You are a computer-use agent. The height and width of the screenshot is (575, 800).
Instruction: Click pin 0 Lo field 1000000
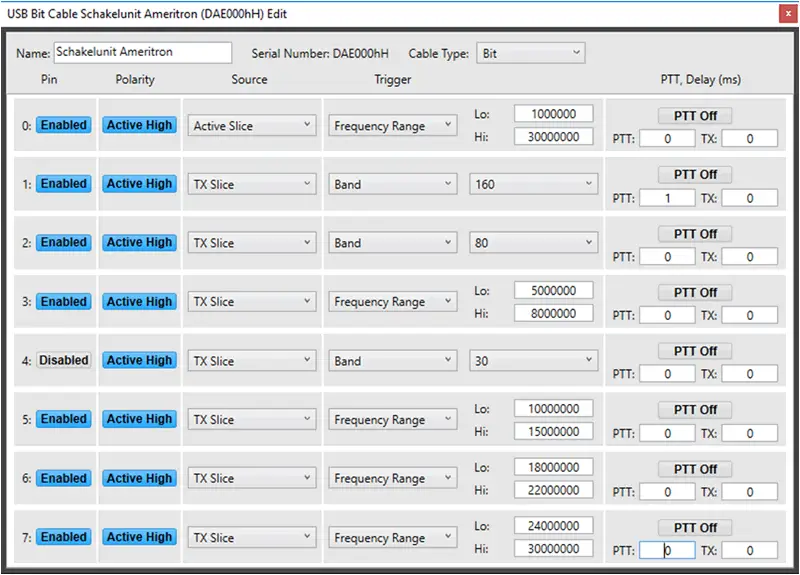554,114
